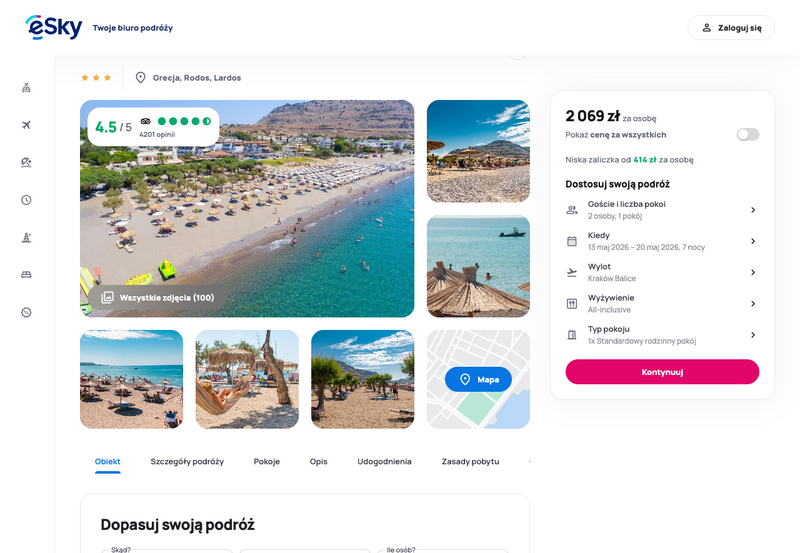Click the pink Kontynuuj button
Screen dimensions: 800x553
(x=662, y=372)
